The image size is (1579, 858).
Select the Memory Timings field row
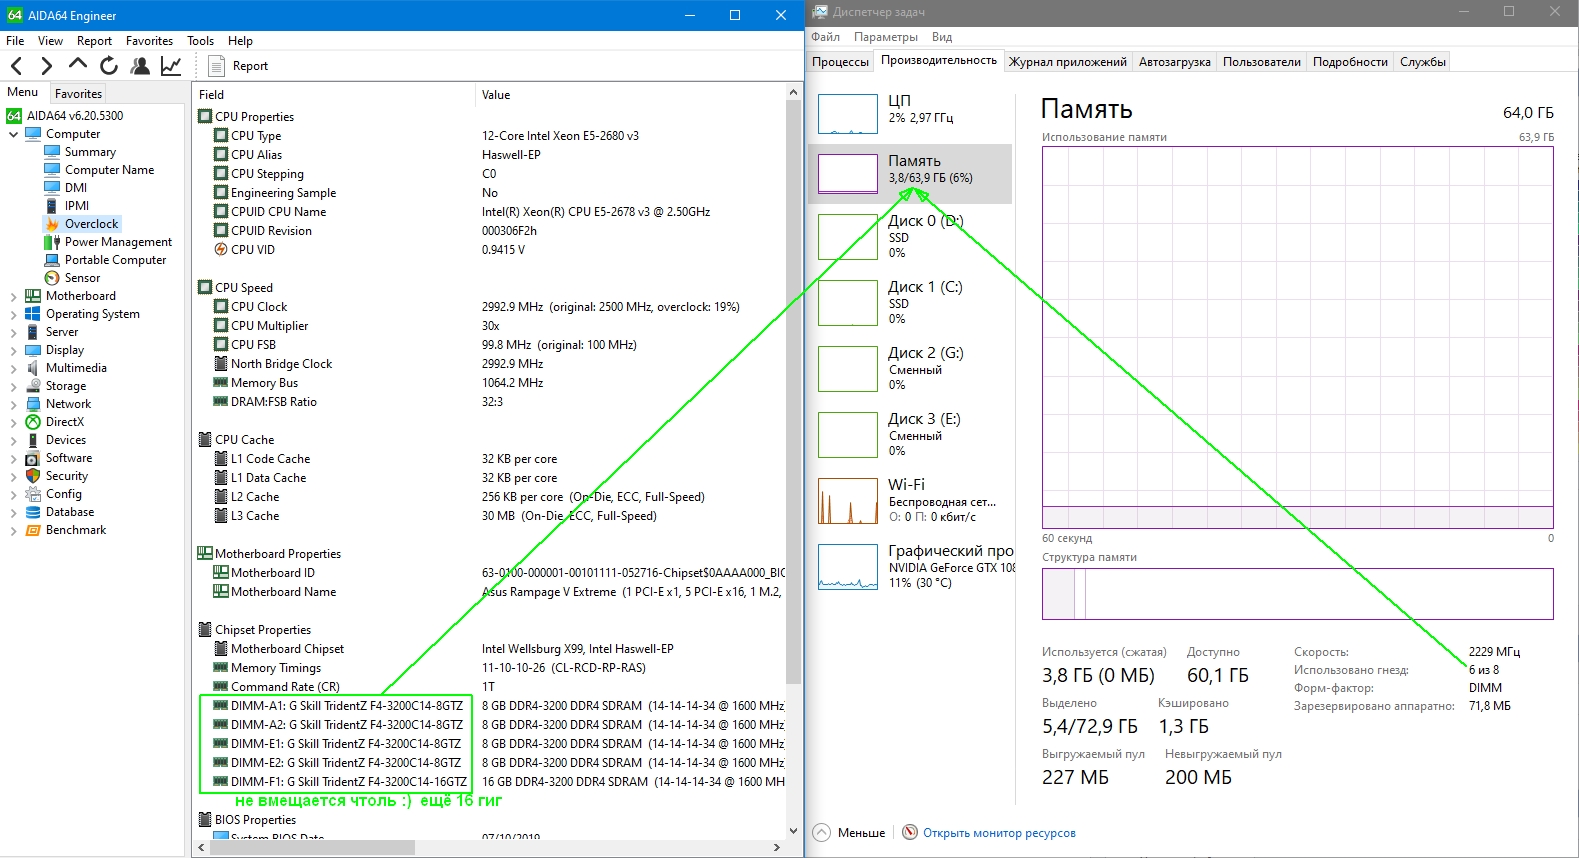pos(490,668)
